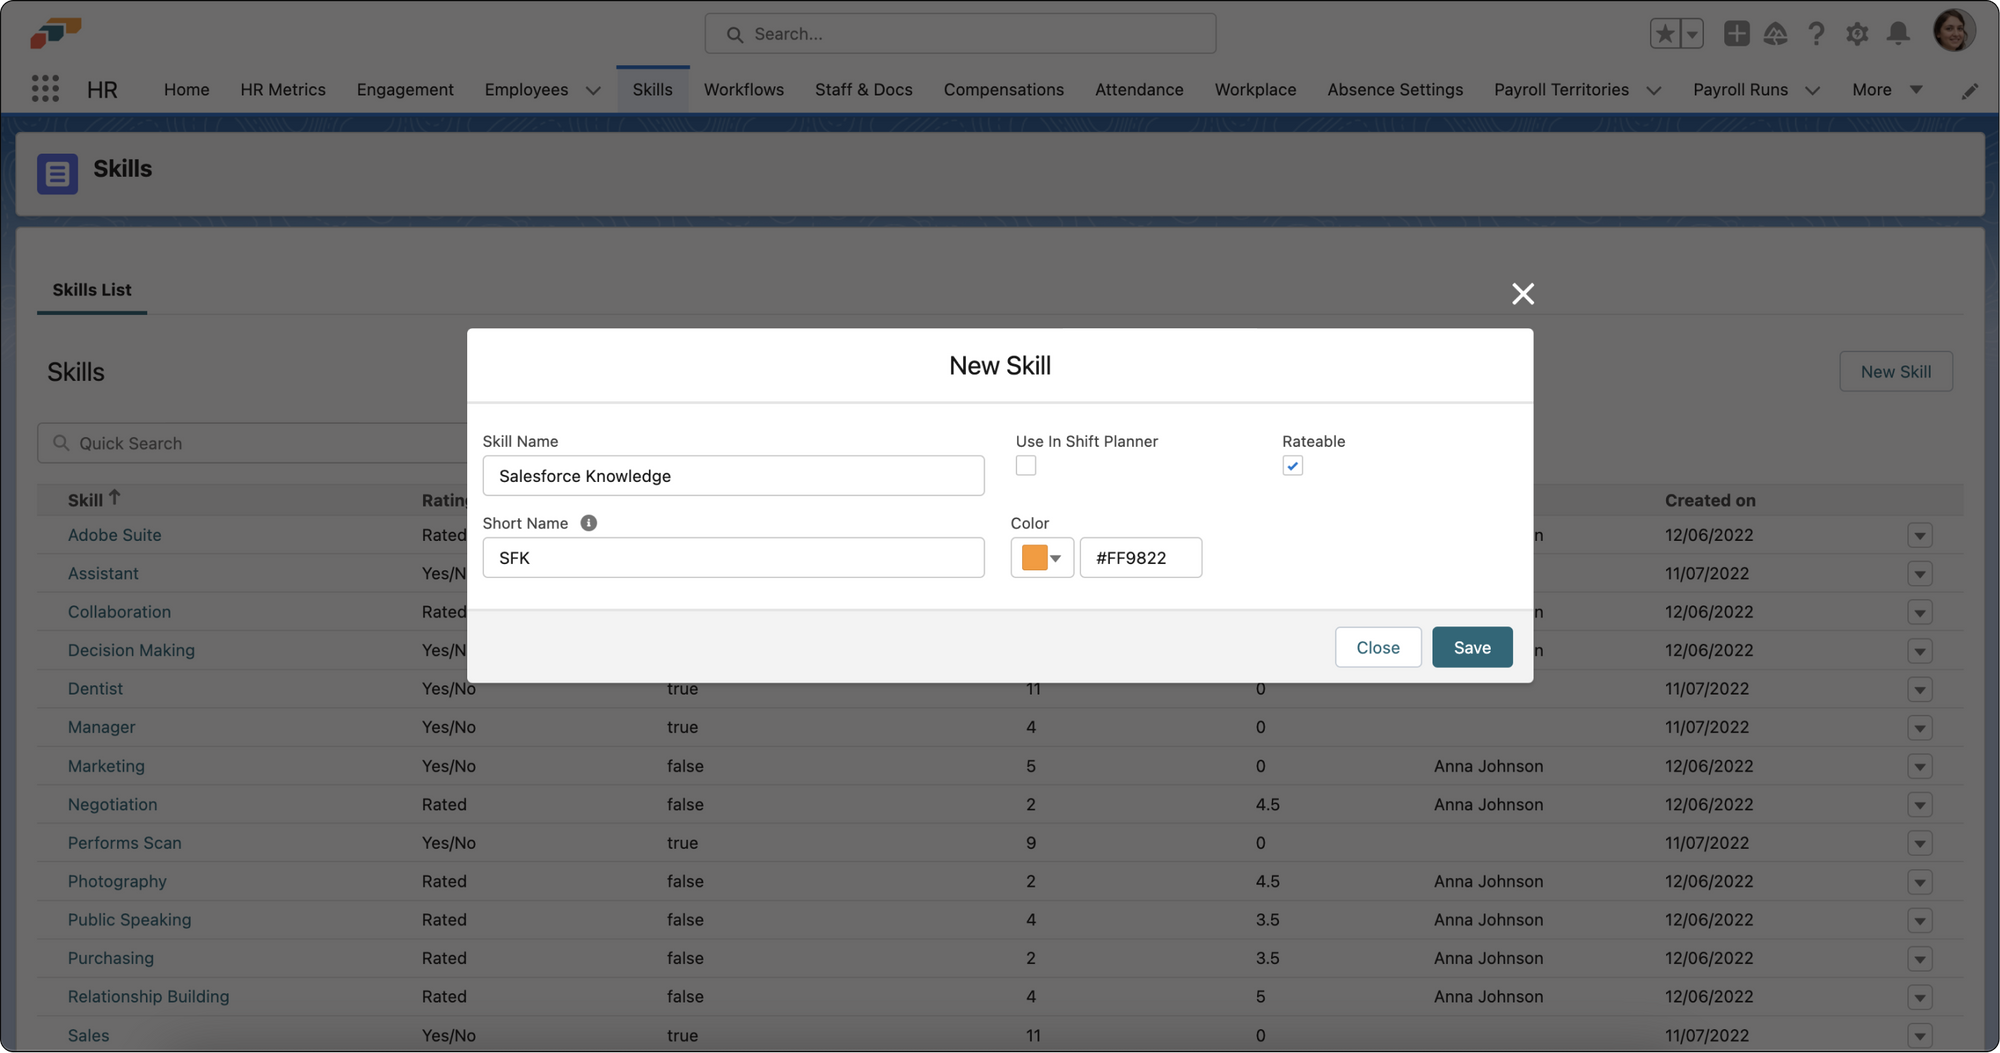Click the edit pencil icon near More

tap(1970, 90)
